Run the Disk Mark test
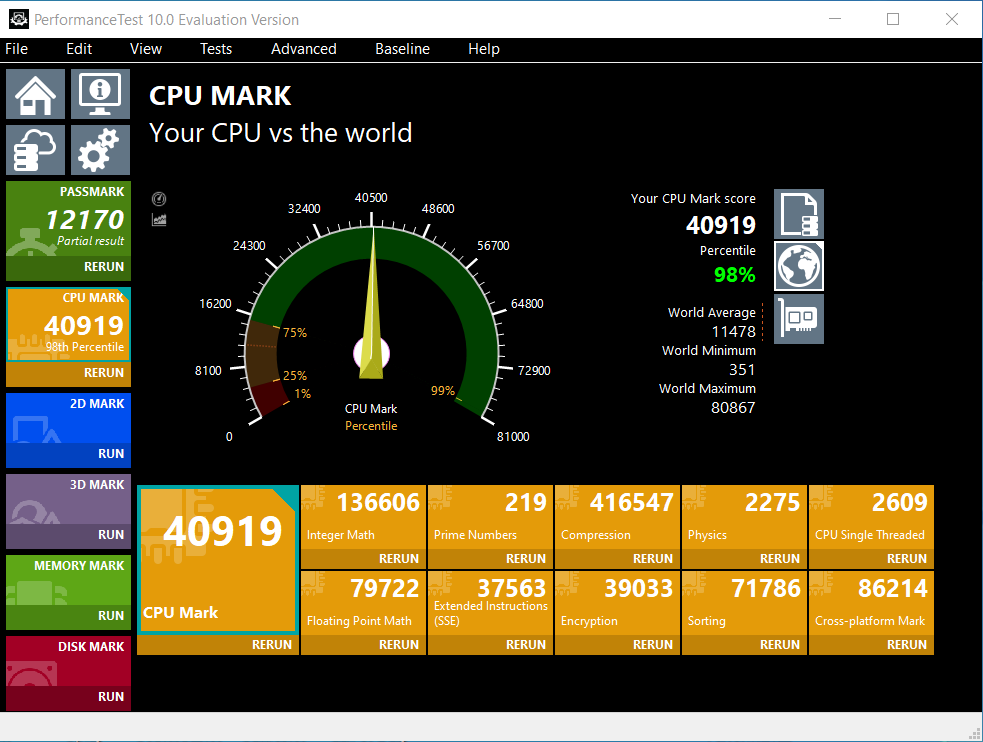 (68, 697)
